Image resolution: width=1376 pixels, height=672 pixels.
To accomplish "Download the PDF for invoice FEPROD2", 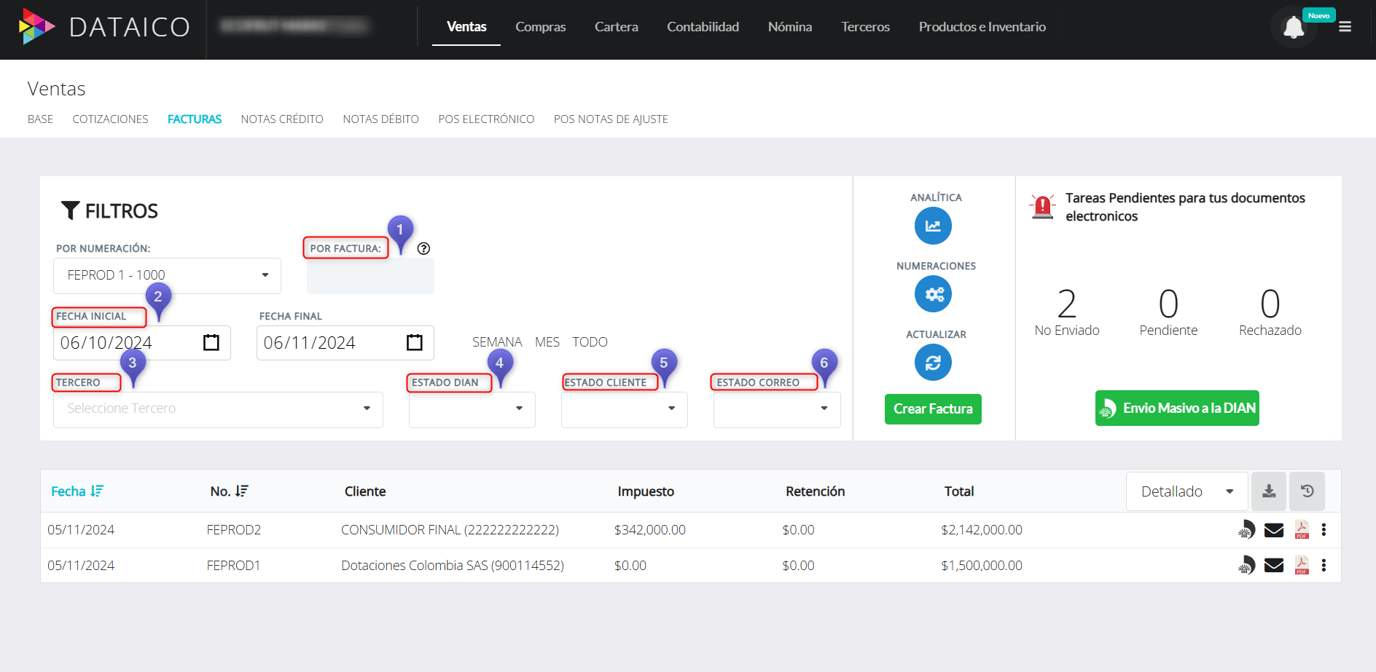I will click(x=1301, y=529).
